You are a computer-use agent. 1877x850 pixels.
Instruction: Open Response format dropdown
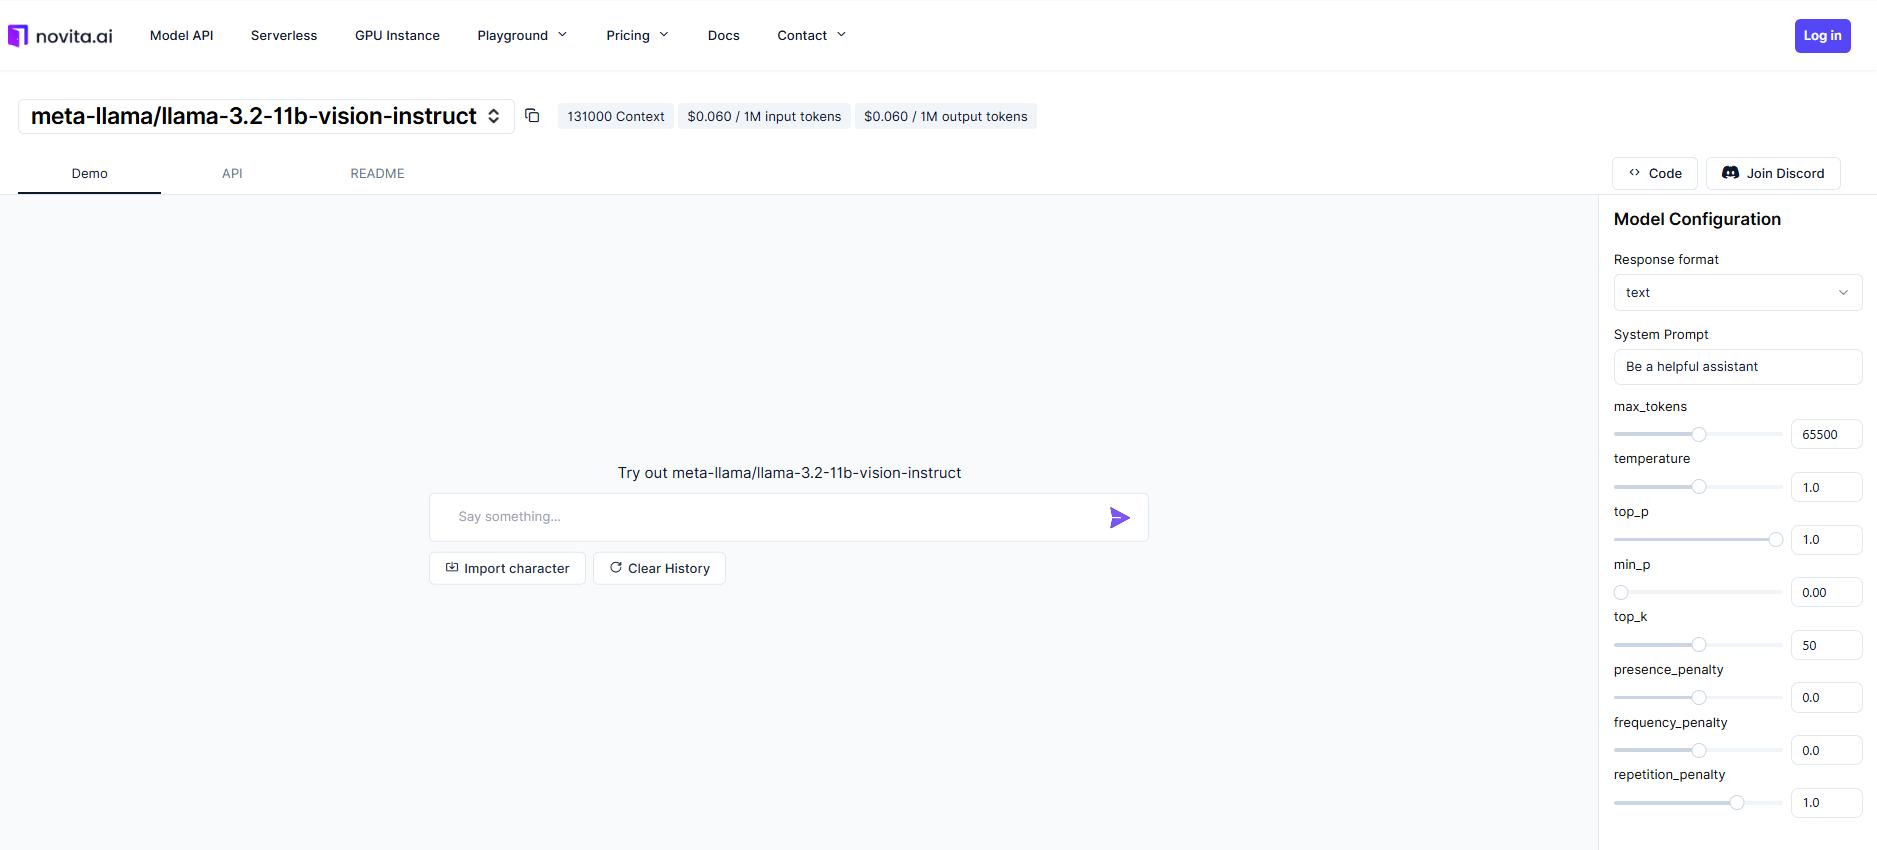[x=1737, y=293]
